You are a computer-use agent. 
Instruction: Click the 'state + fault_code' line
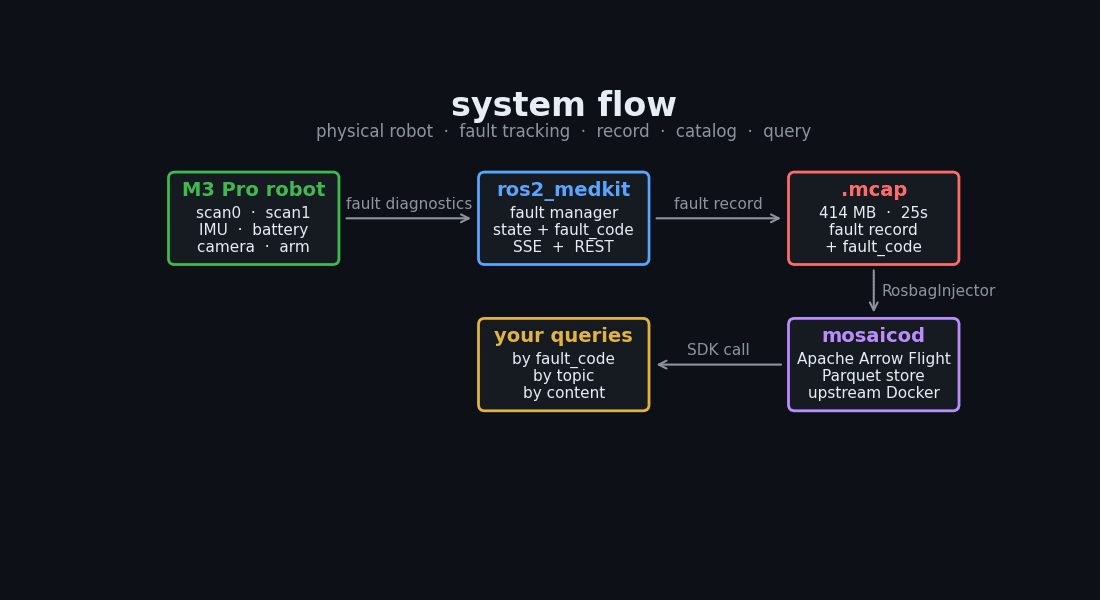563,230
